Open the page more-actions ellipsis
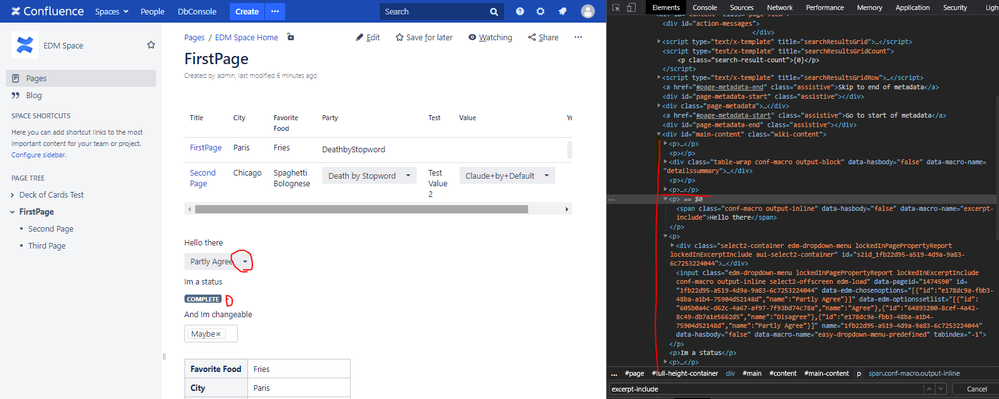The width and height of the screenshot is (999, 399). (578, 37)
